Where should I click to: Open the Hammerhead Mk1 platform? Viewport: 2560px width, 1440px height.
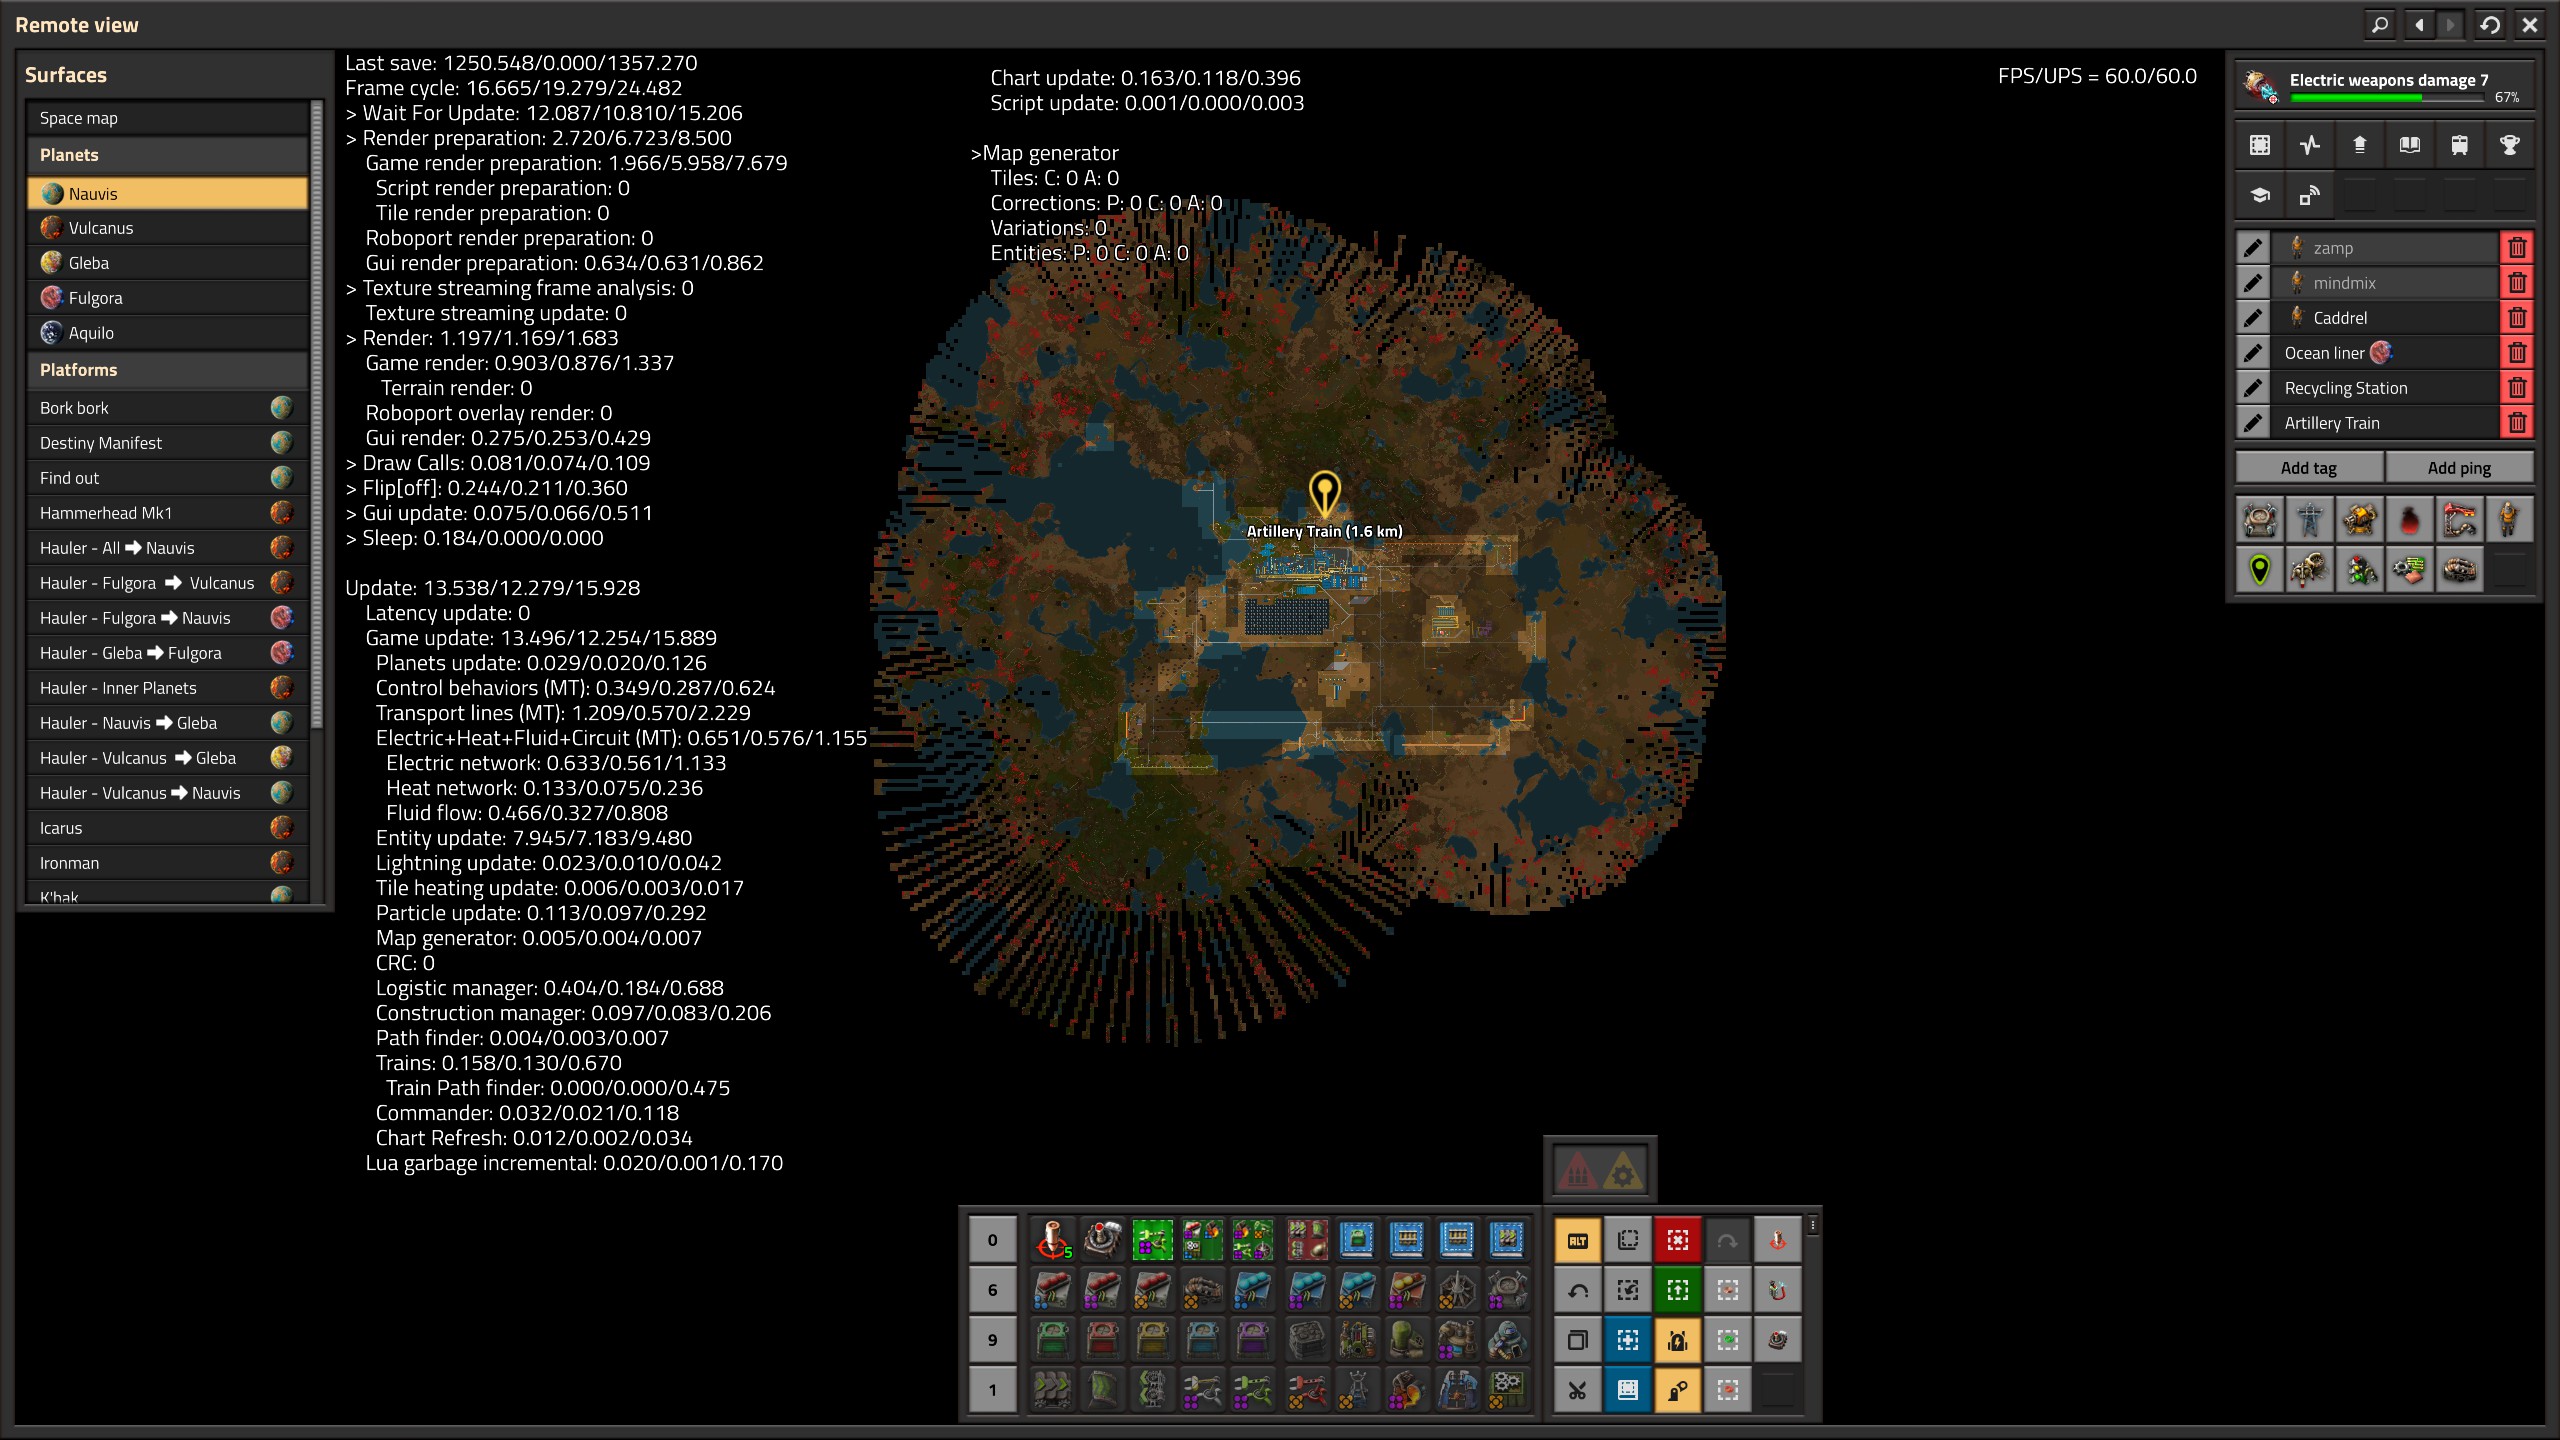tap(168, 513)
